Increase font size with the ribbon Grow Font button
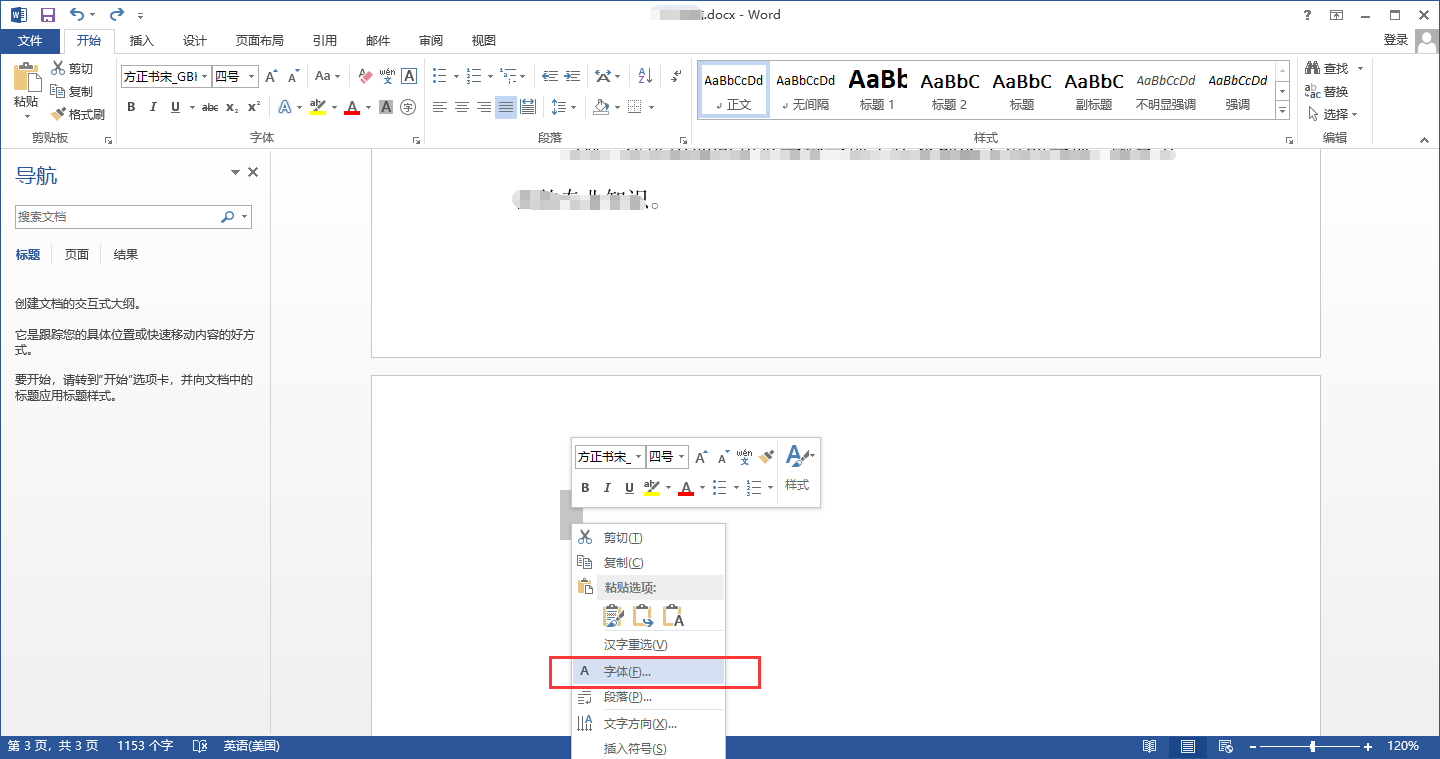Image resolution: width=1440 pixels, height=759 pixels. (x=271, y=76)
